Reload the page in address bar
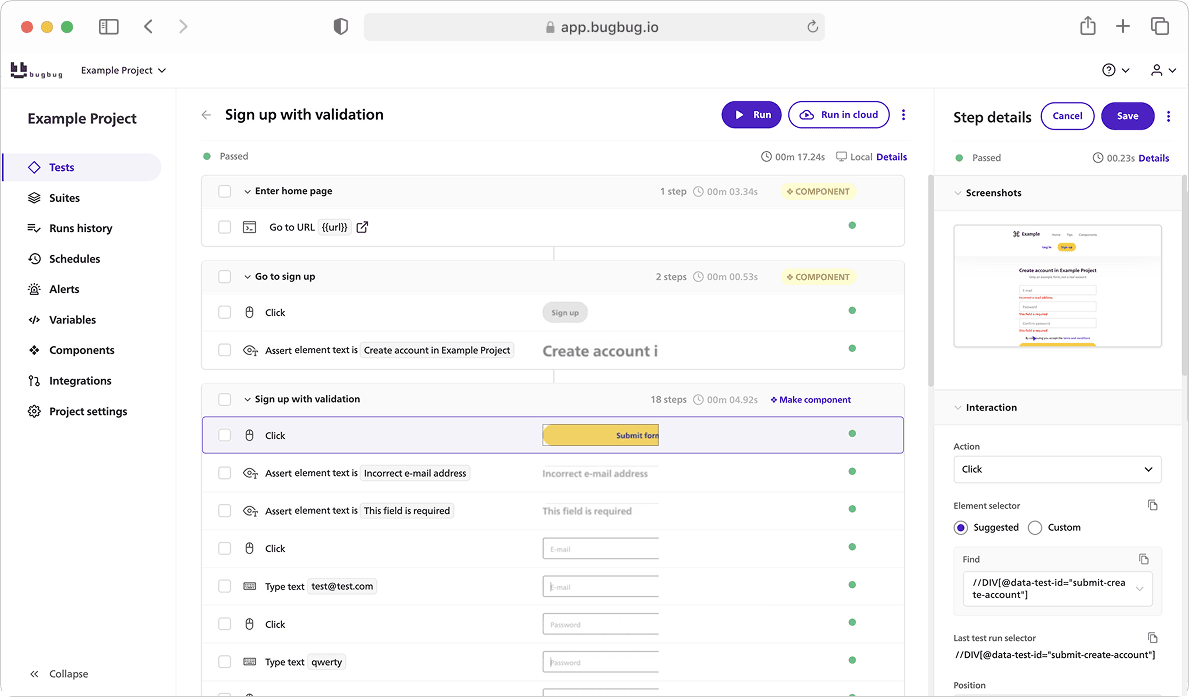 (812, 28)
